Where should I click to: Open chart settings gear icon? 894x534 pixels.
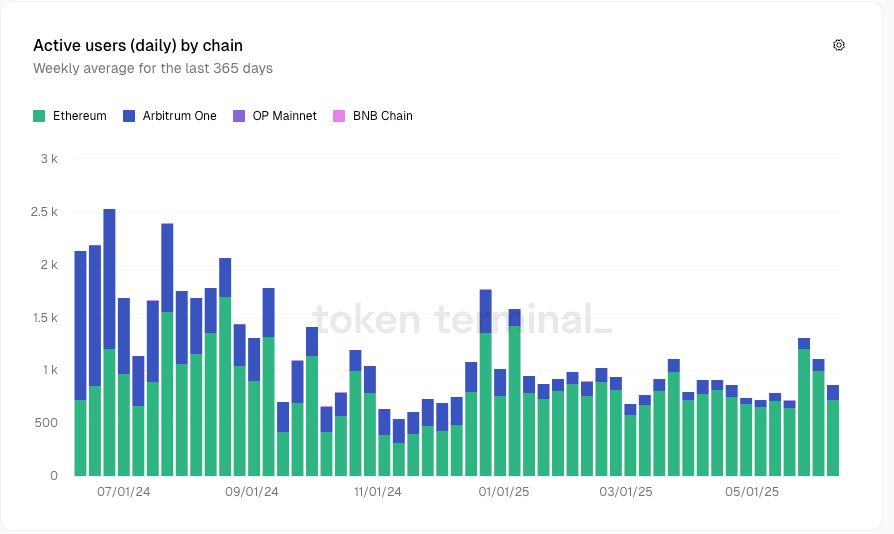(839, 45)
